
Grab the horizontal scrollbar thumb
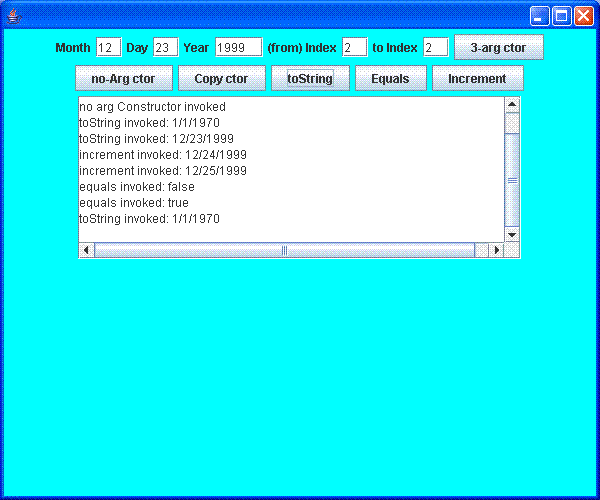284,250
